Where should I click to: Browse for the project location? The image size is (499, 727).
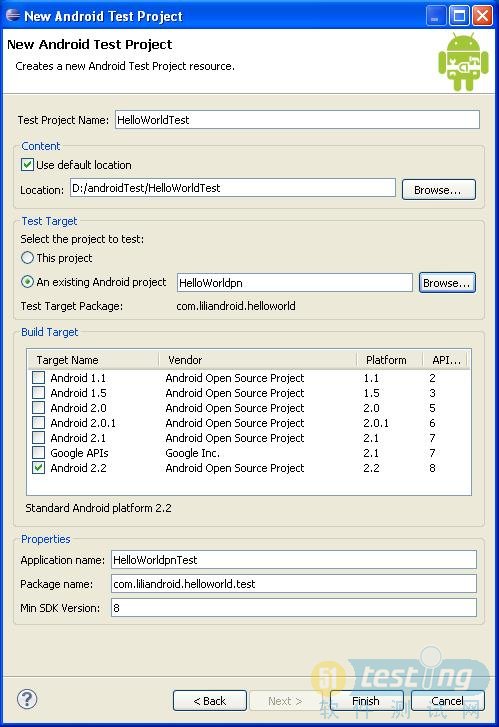pyautogui.click(x=439, y=190)
